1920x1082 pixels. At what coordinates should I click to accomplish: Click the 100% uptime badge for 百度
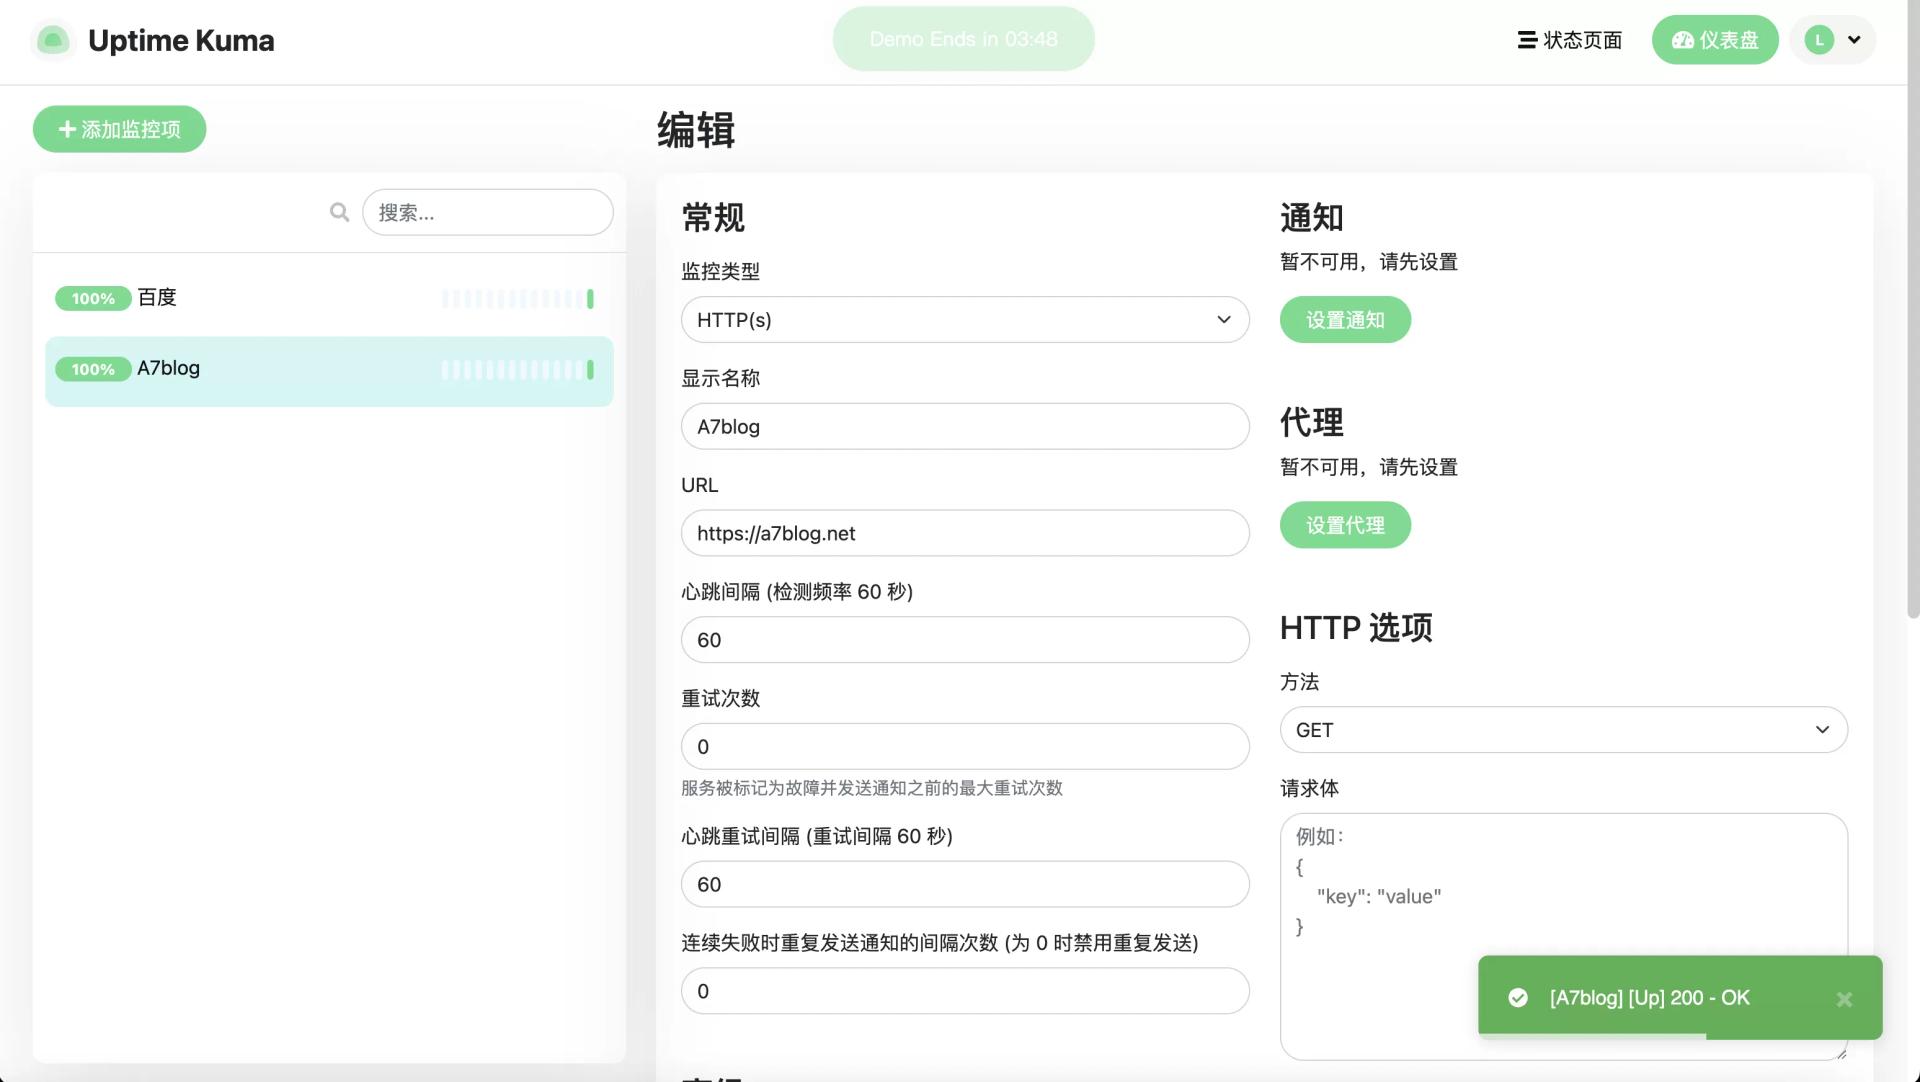[x=93, y=298]
